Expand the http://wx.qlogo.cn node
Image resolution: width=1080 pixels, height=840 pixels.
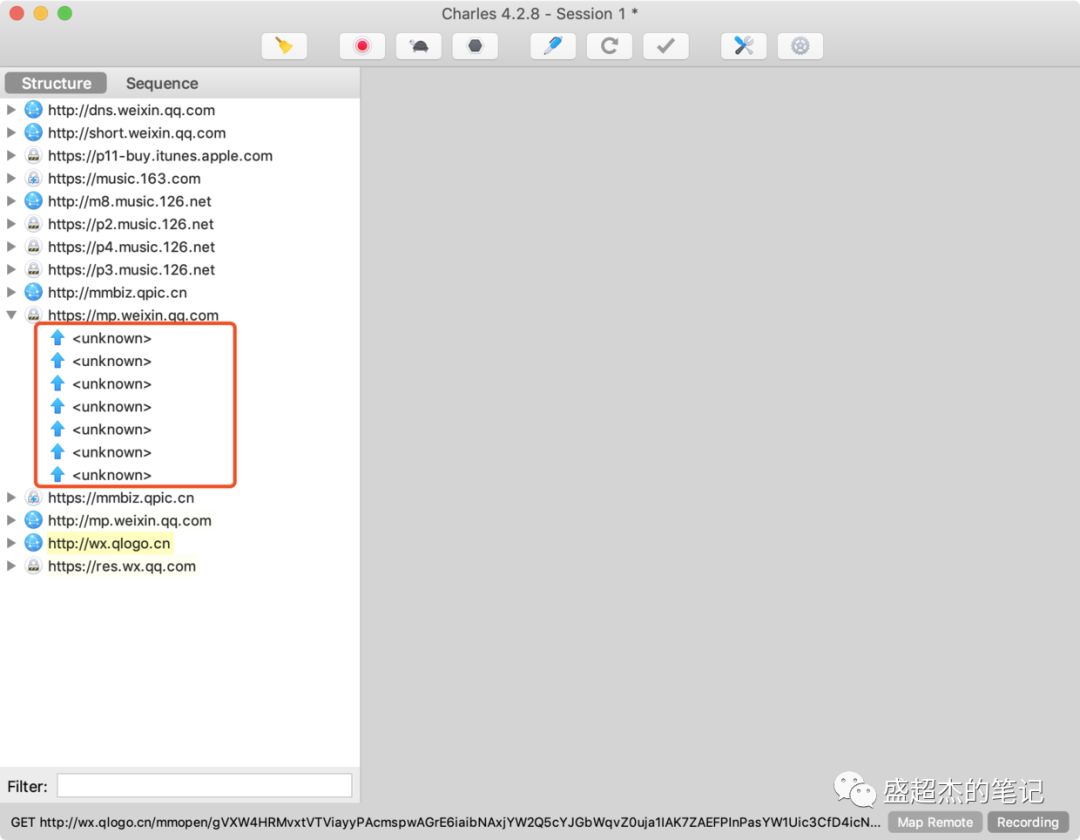tap(11, 543)
